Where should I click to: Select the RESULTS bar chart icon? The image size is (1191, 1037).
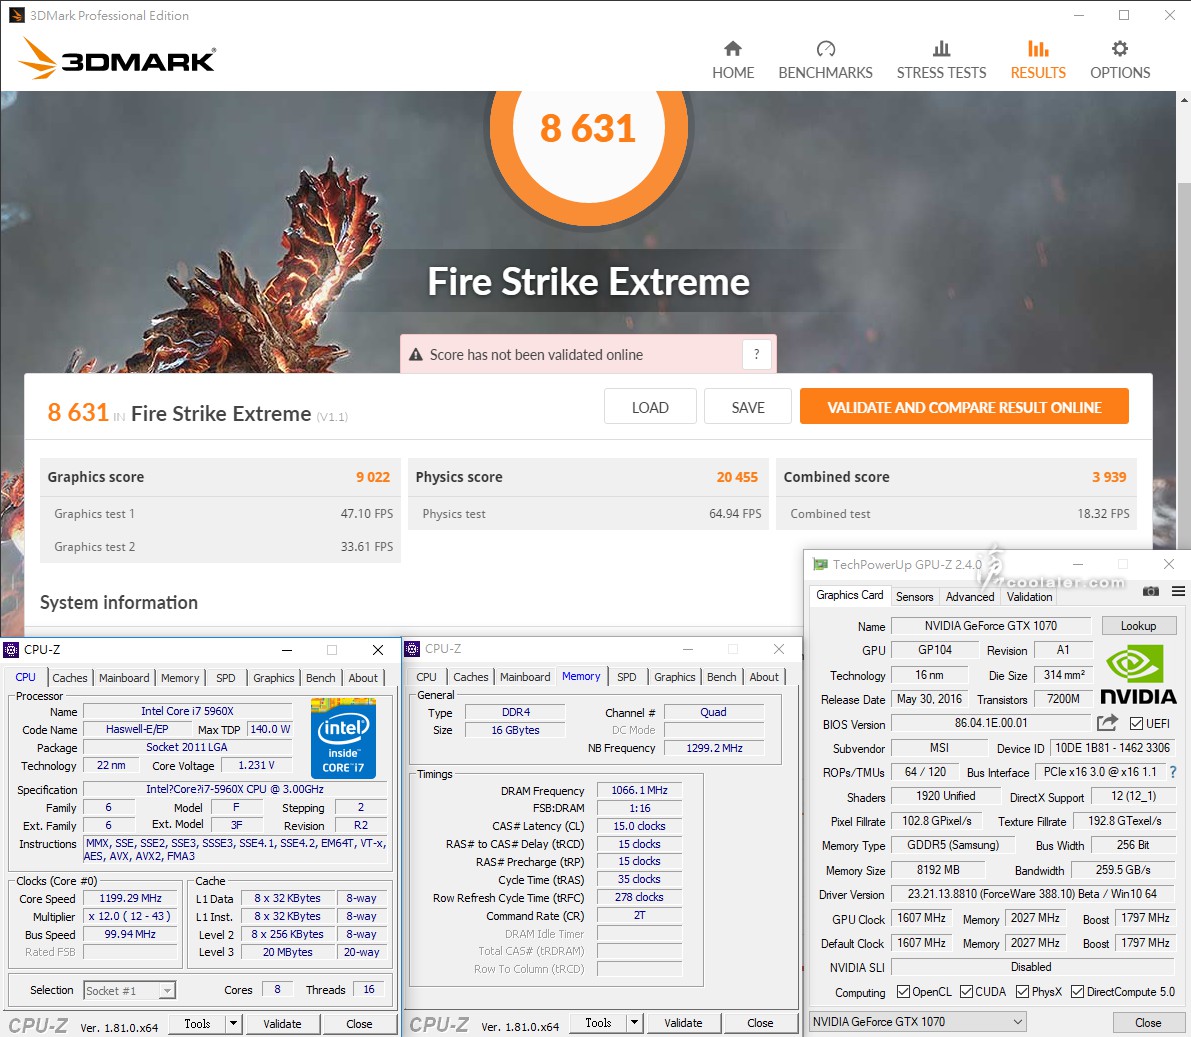coord(1038,49)
